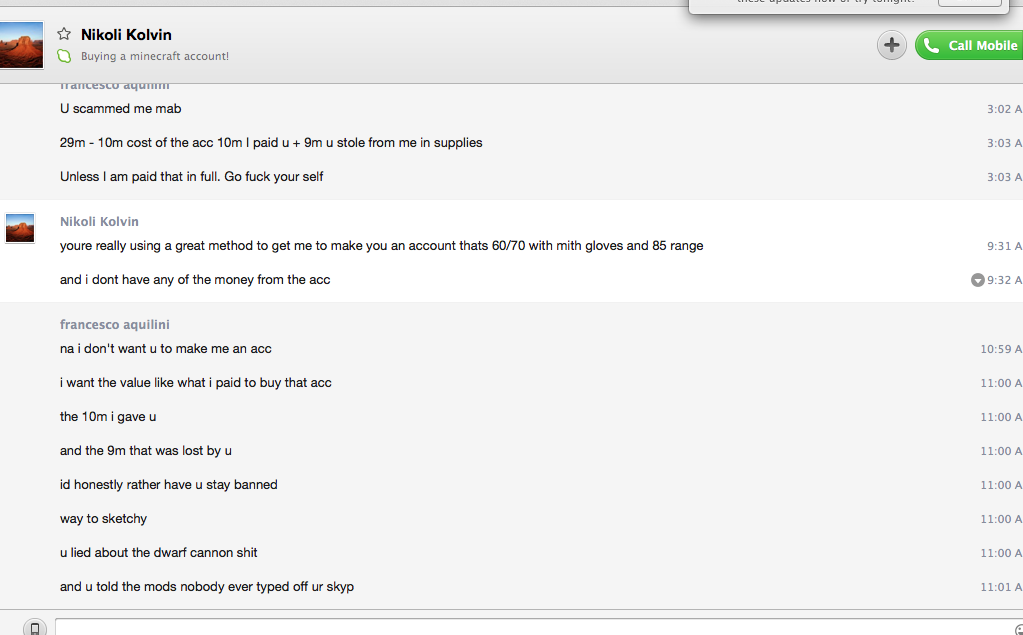1023x635 pixels.
Task: Select the "id honestly rather have u stay banned" message
Action: [168, 485]
